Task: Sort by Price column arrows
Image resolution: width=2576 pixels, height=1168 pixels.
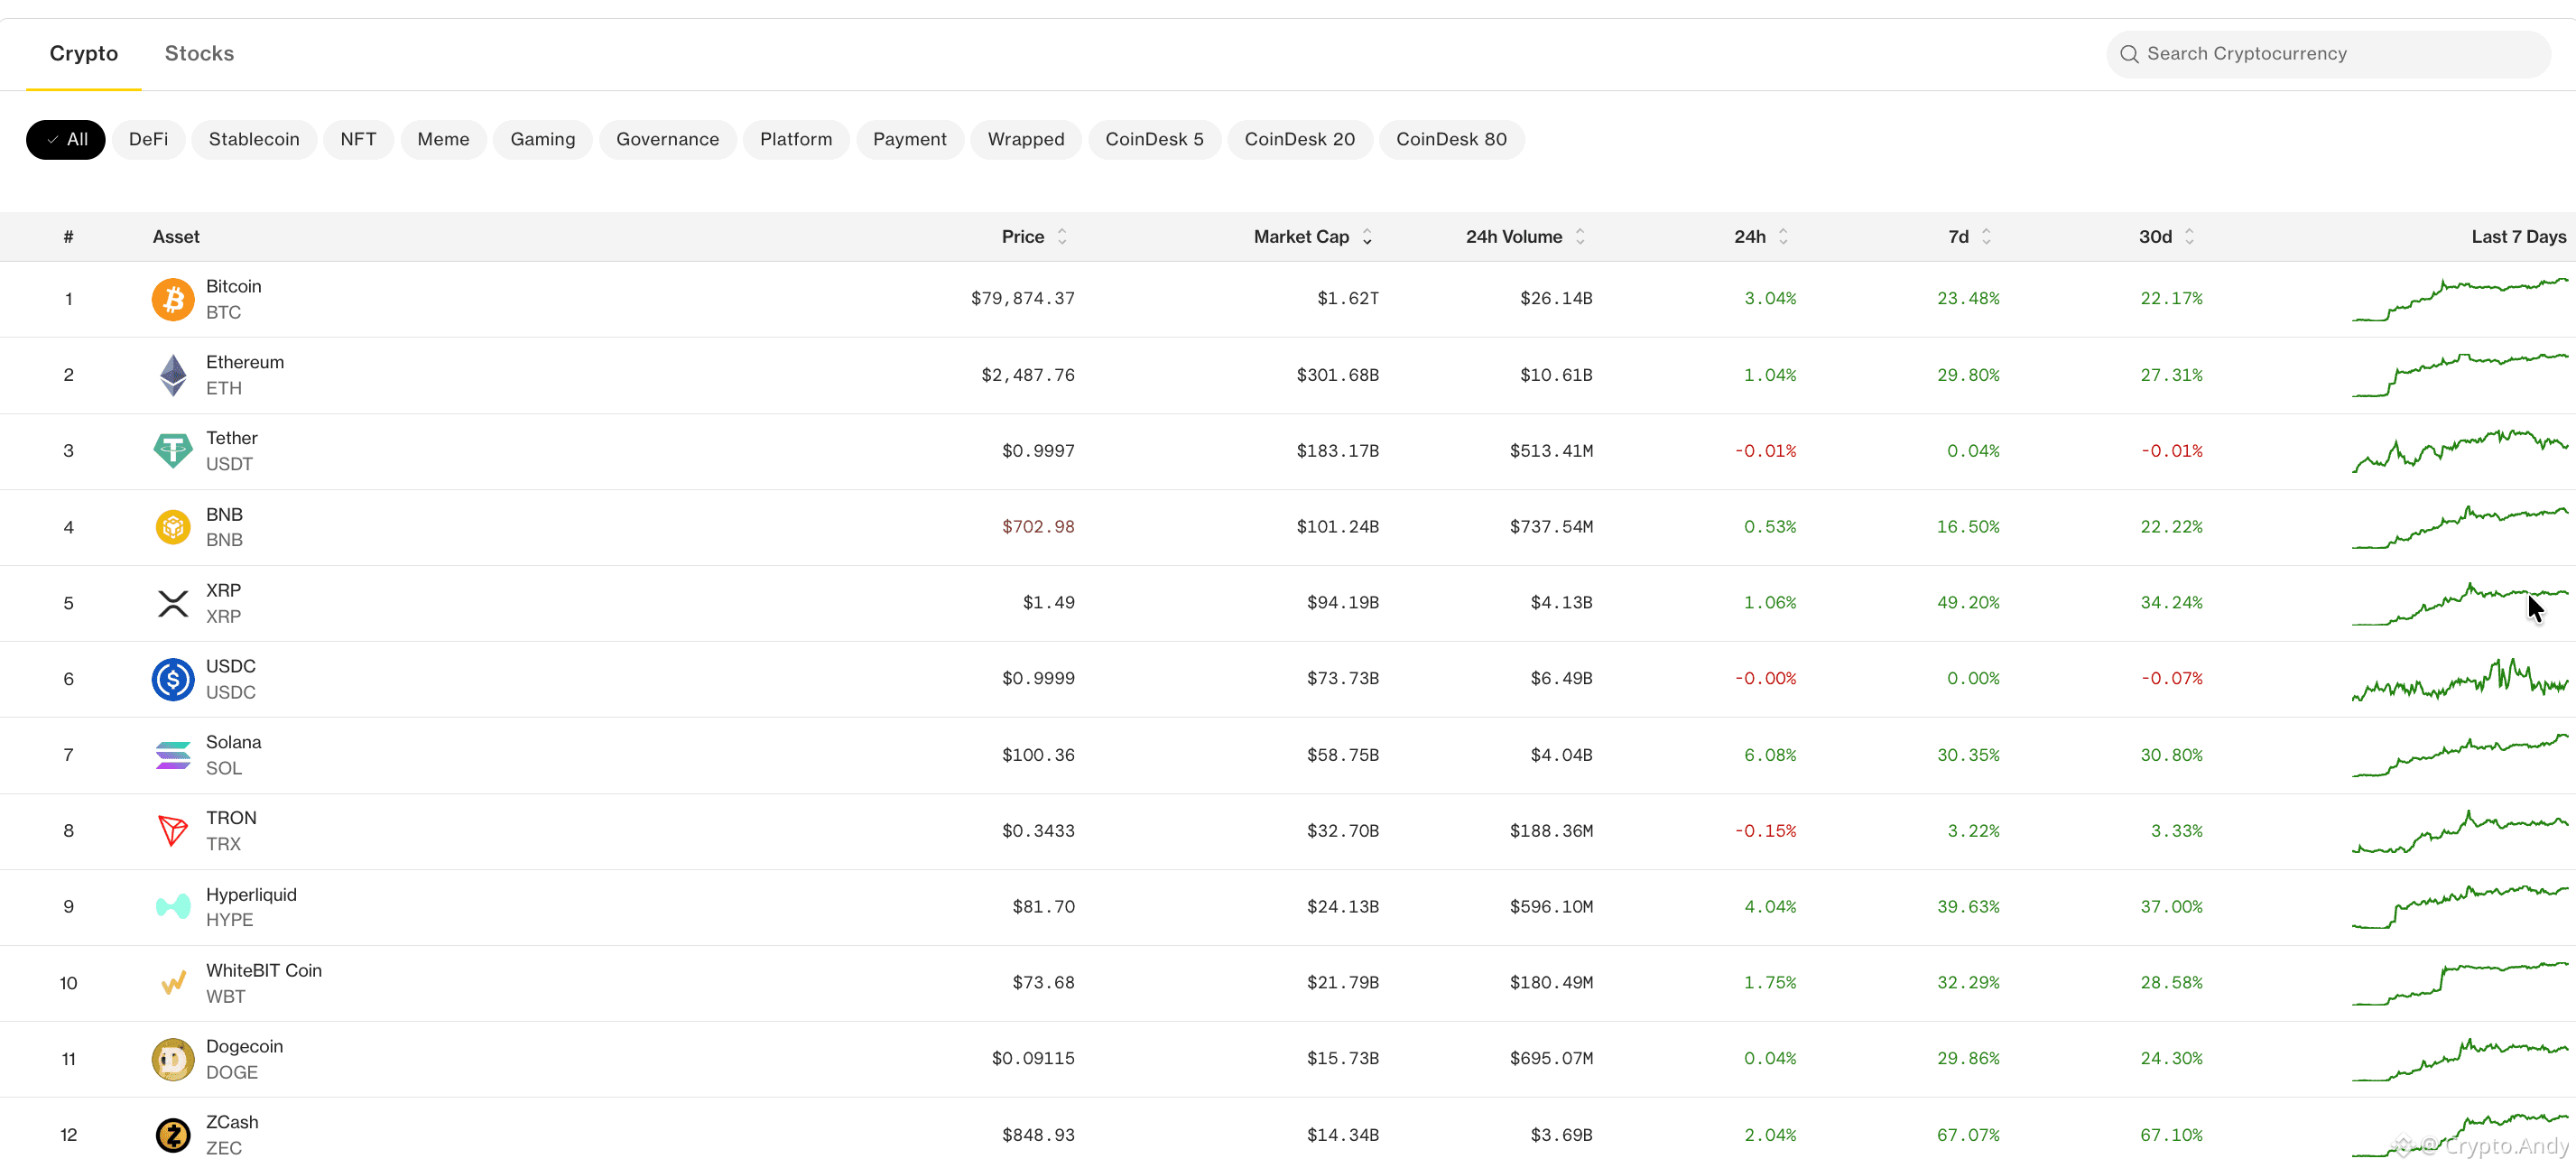Action: [1062, 237]
